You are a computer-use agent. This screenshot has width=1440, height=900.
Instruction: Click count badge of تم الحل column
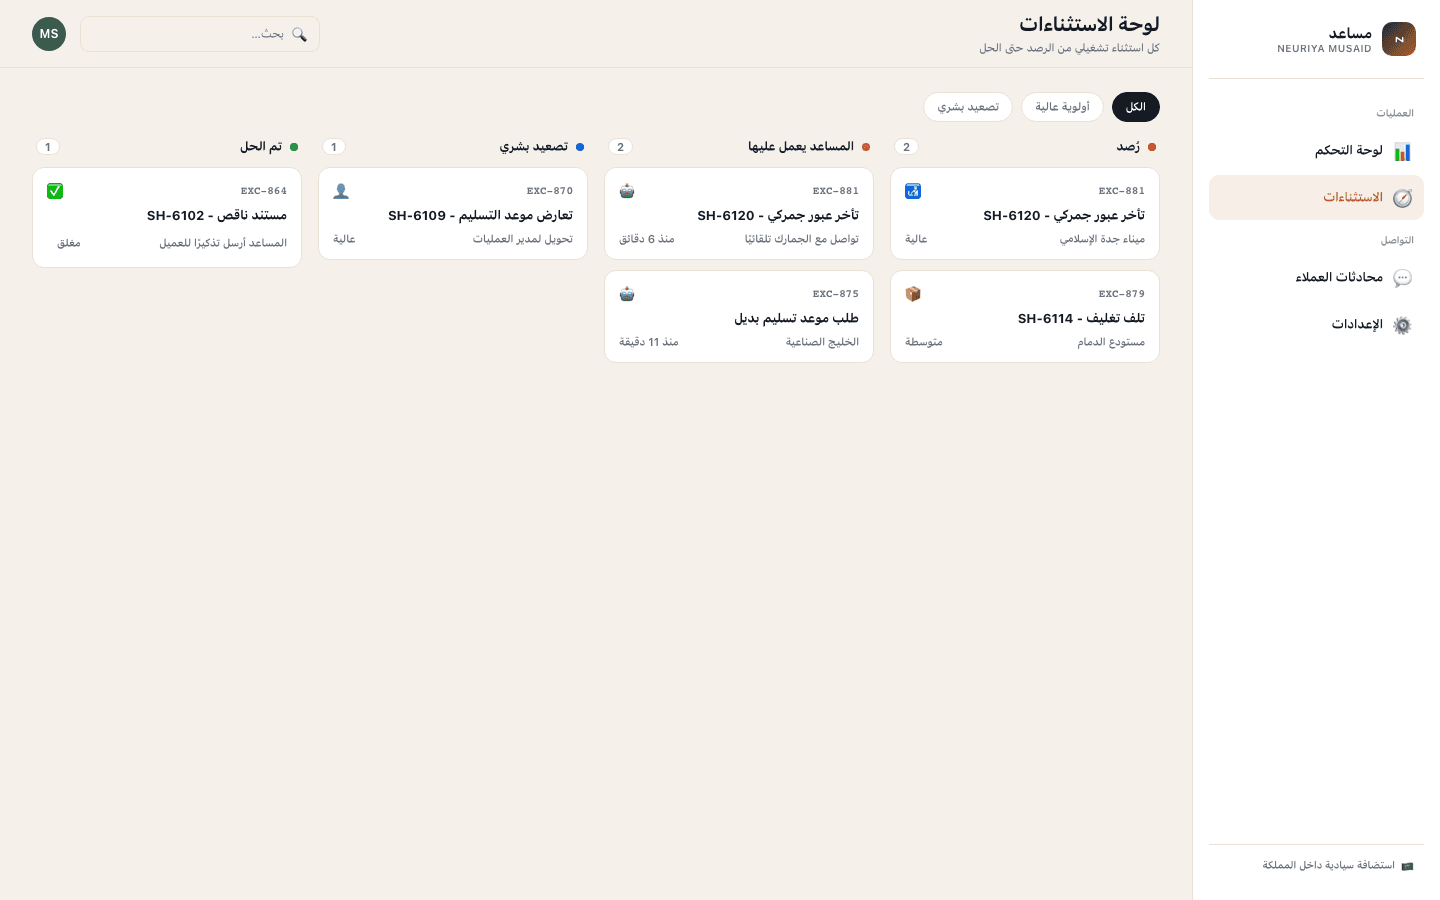click(x=48, y=147)
